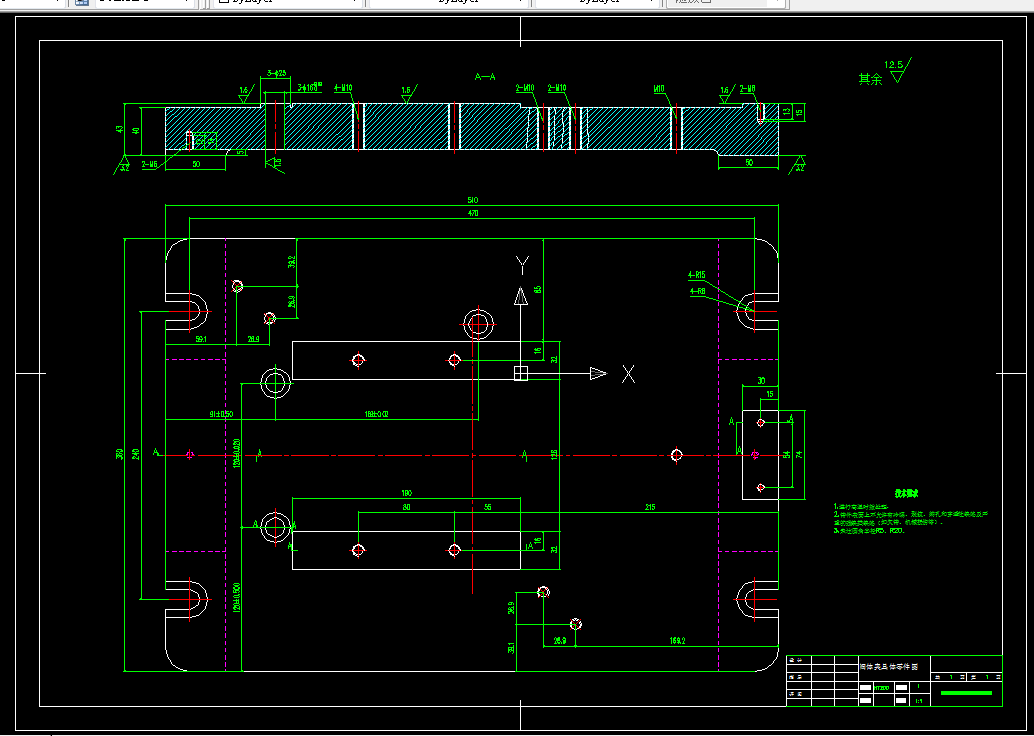Select the 370 overall height dimension text
Image resolution: width=1034 pixels, height=736 pixels.
[119, 455]
